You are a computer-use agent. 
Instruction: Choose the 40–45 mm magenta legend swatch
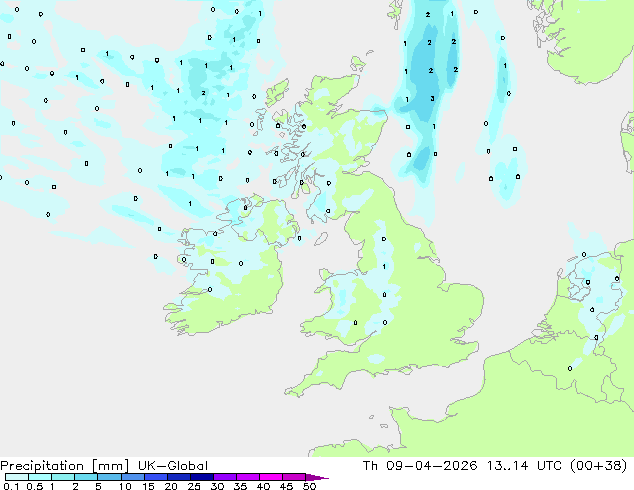click(271, 477)
